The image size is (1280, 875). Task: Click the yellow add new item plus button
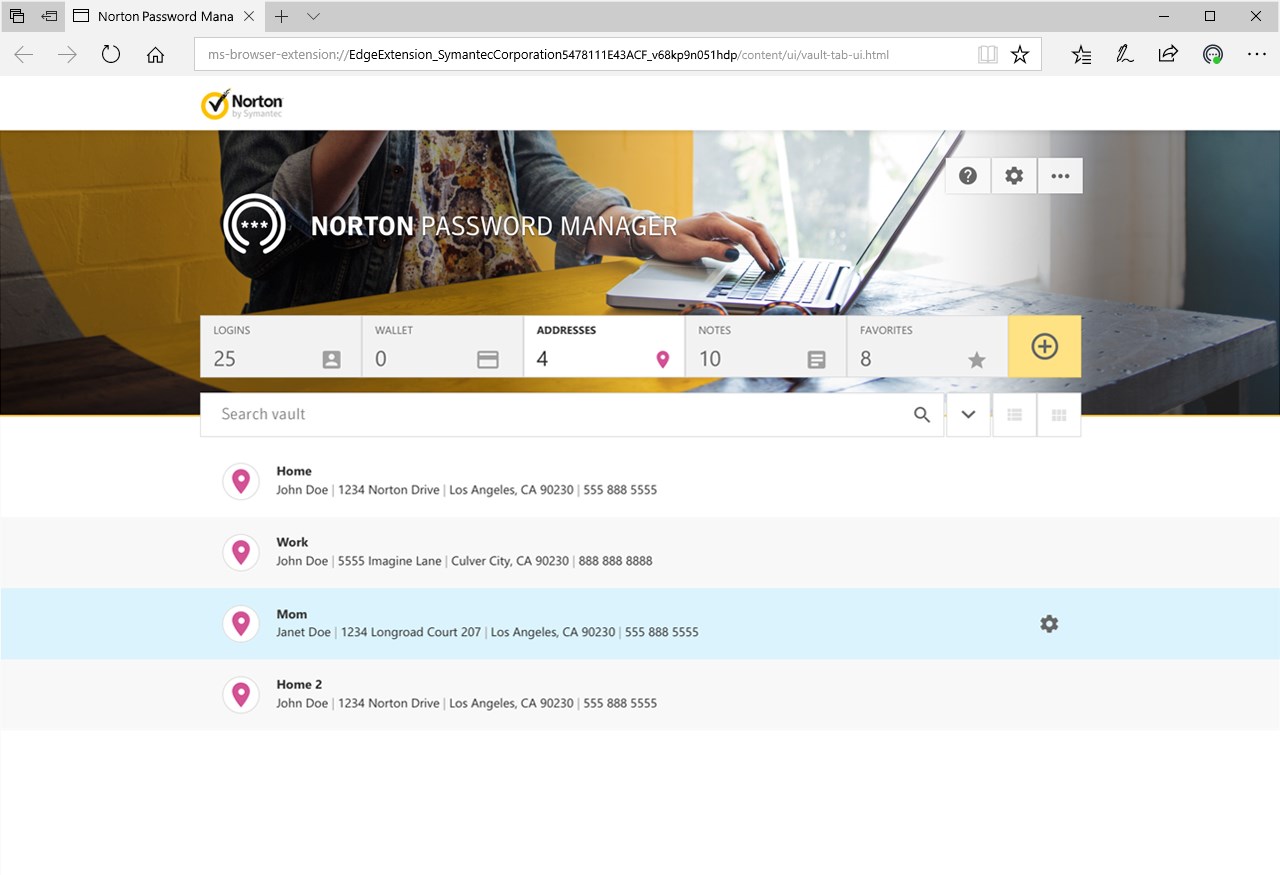1044,347
